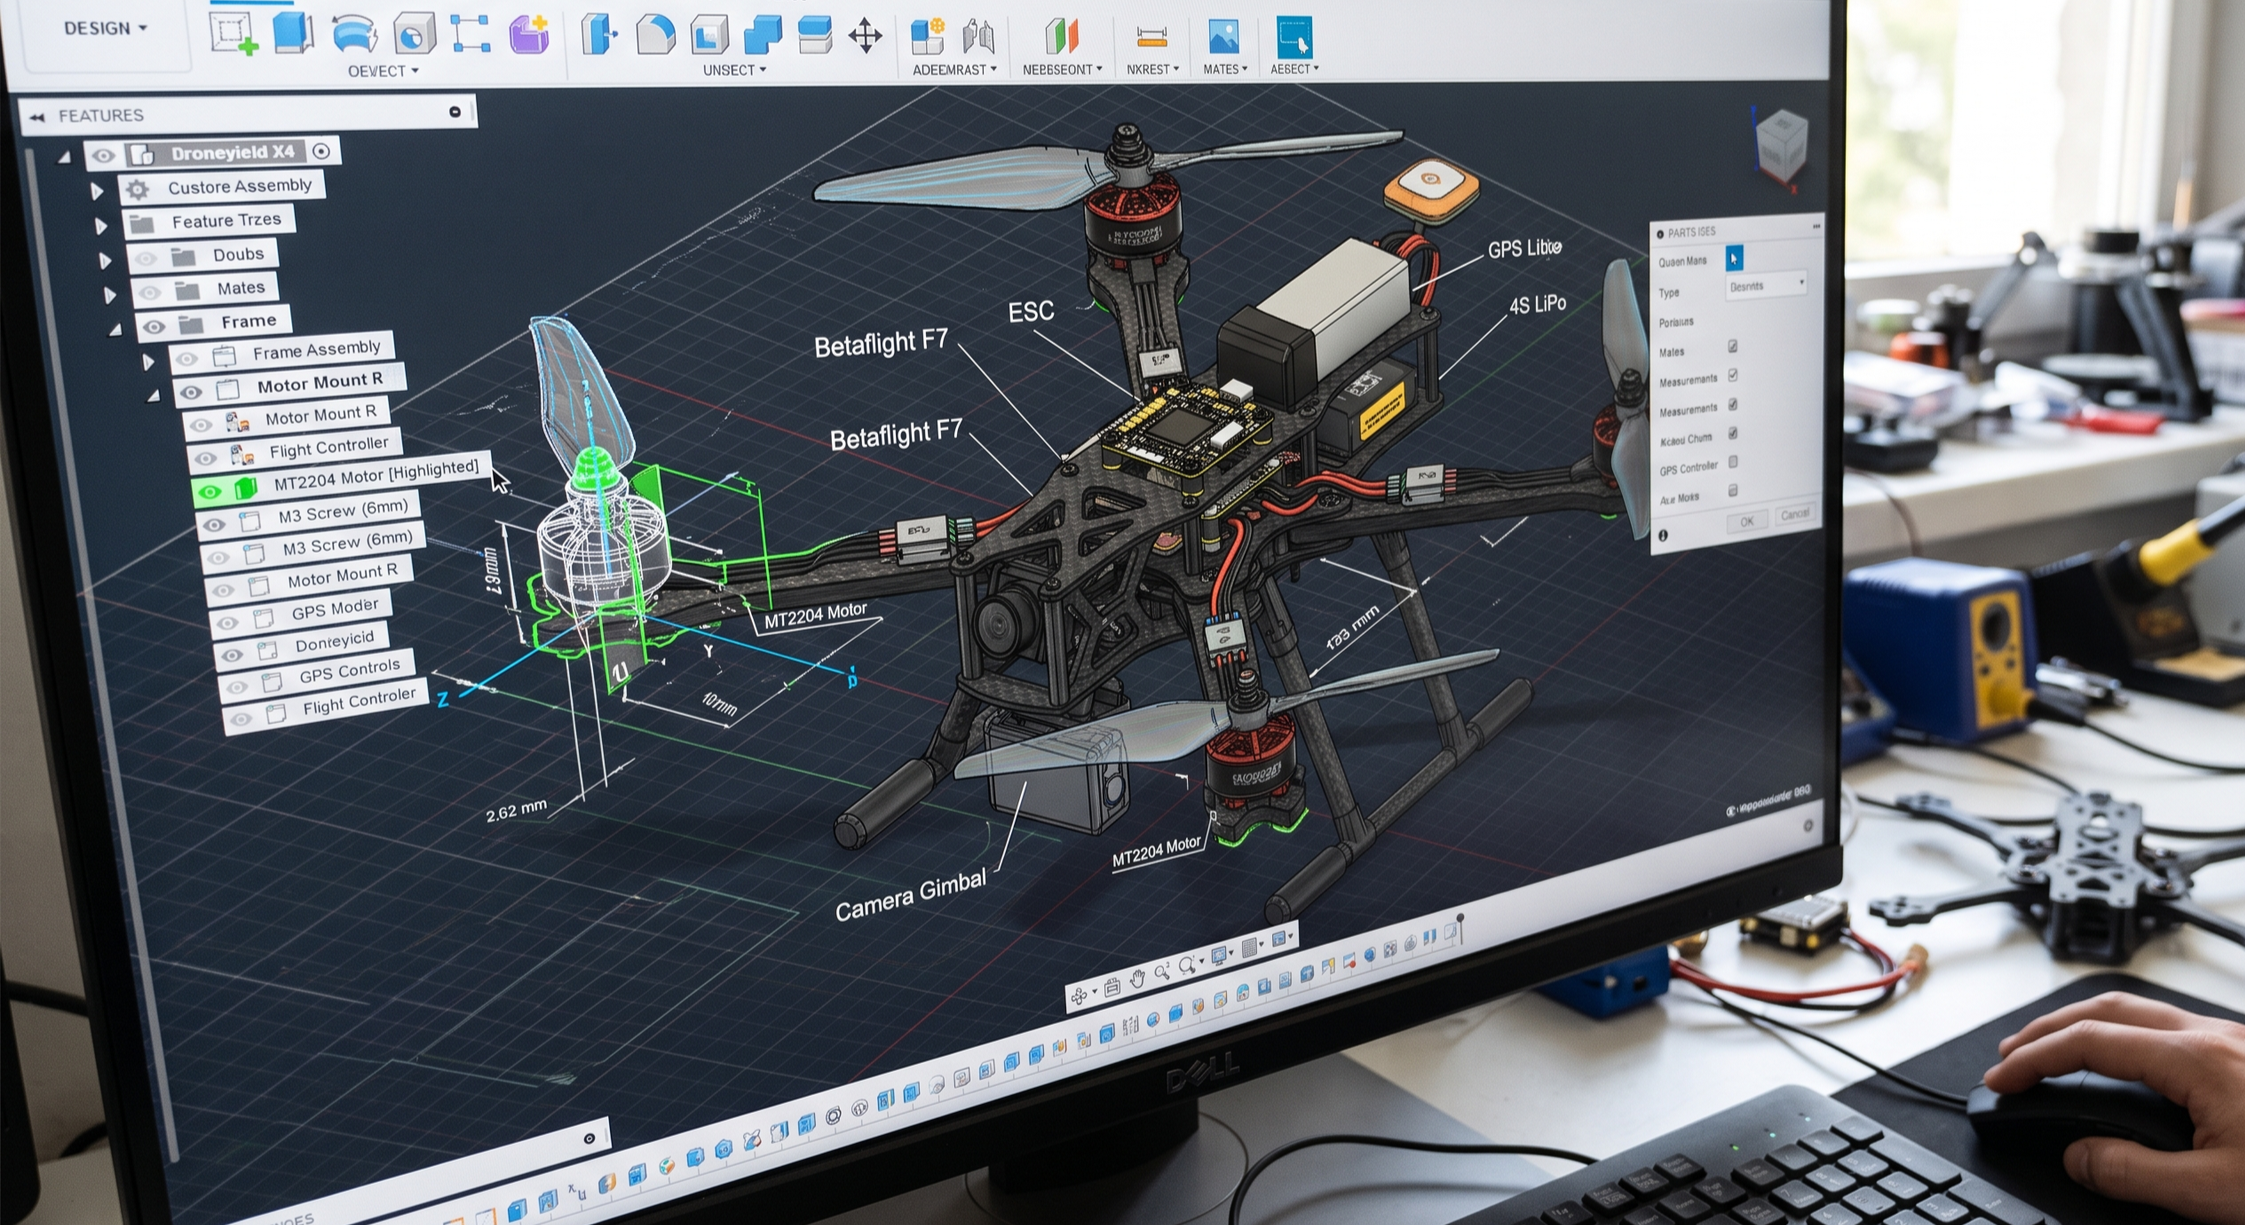Select the blue Select tool icon

click(x=1294, y=37)
